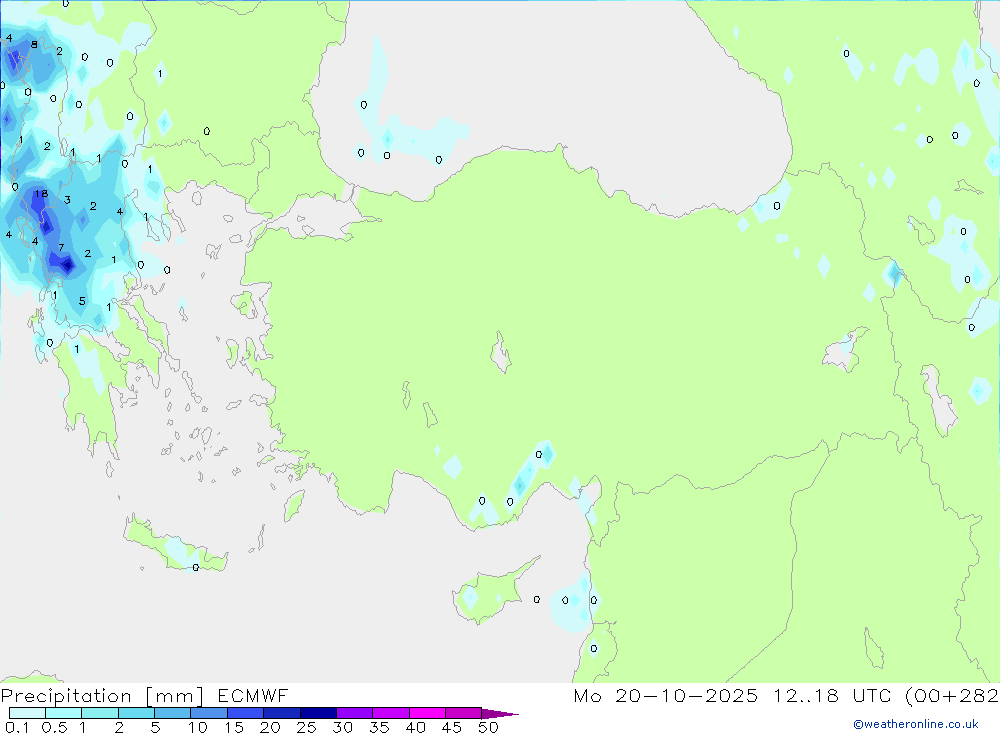Viewport: 1000px width, 733px height.
Task: Click the legend tick label '30'
Action: coord(342,727)
